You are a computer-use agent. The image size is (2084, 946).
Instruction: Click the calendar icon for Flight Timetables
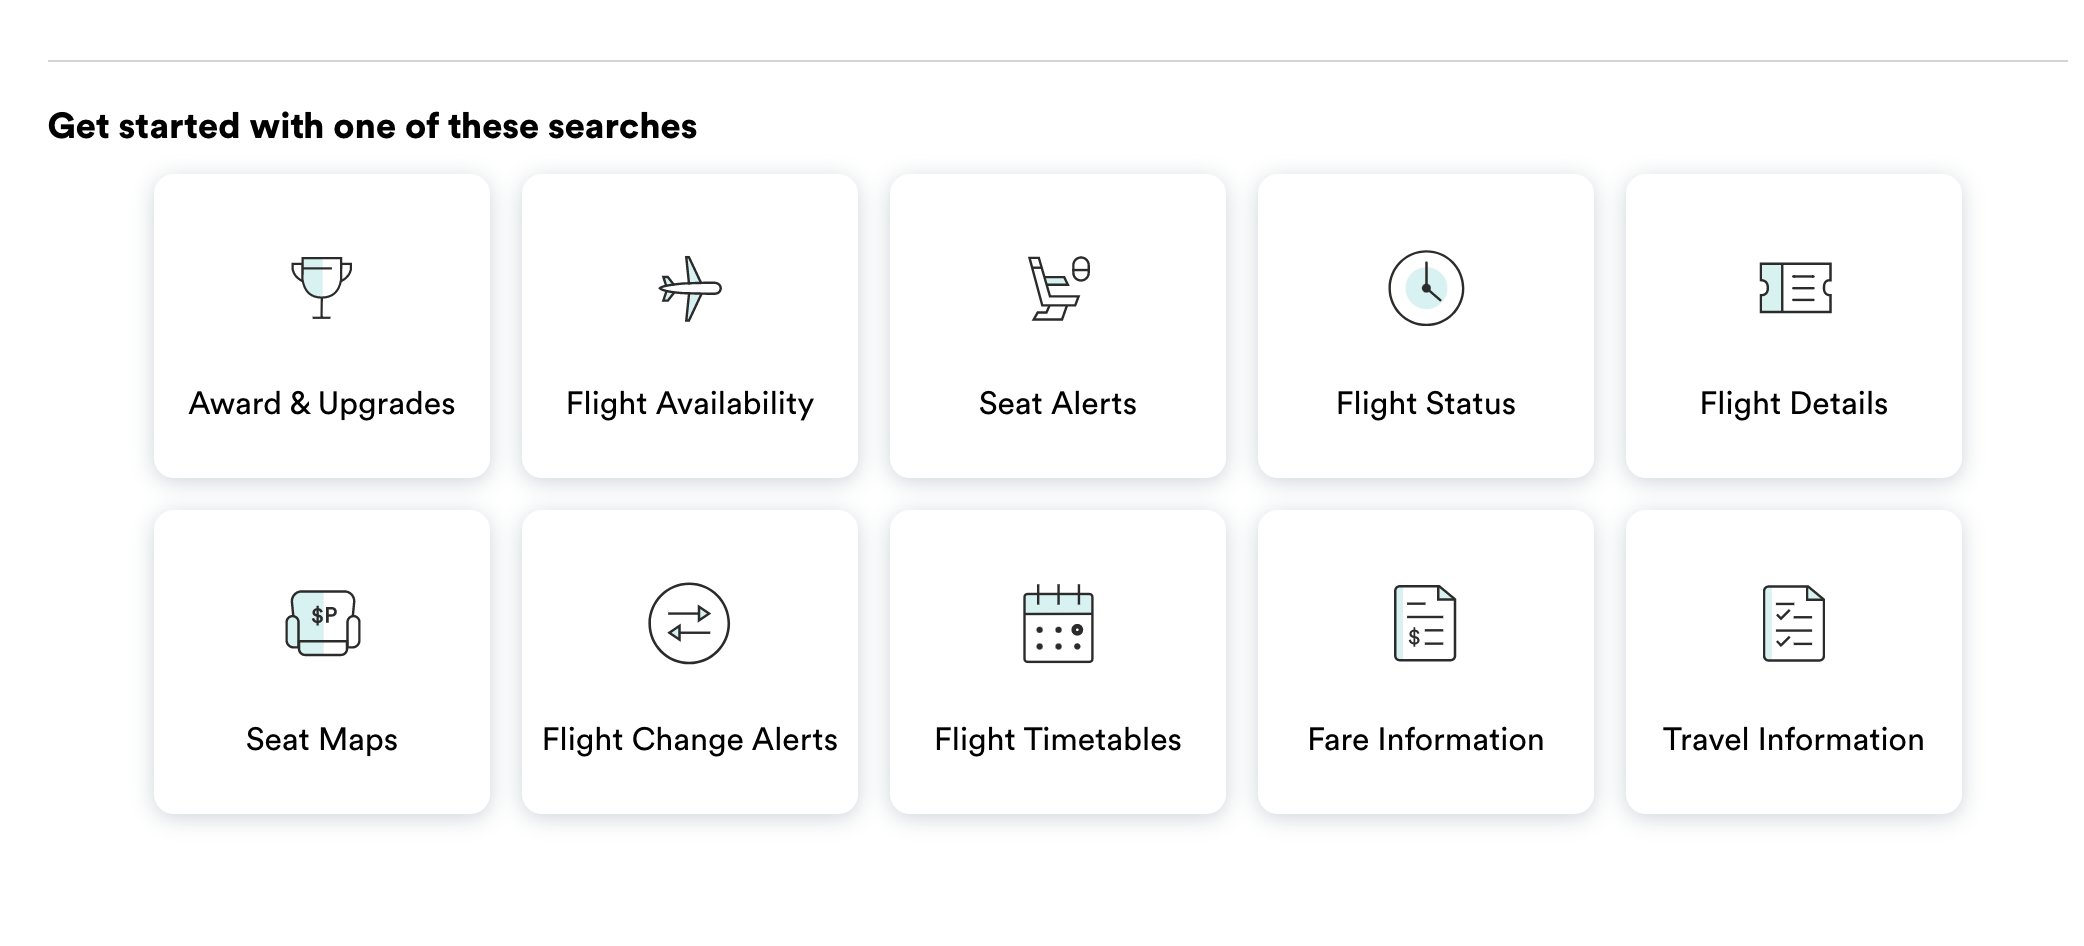(x=1058, y=624)
